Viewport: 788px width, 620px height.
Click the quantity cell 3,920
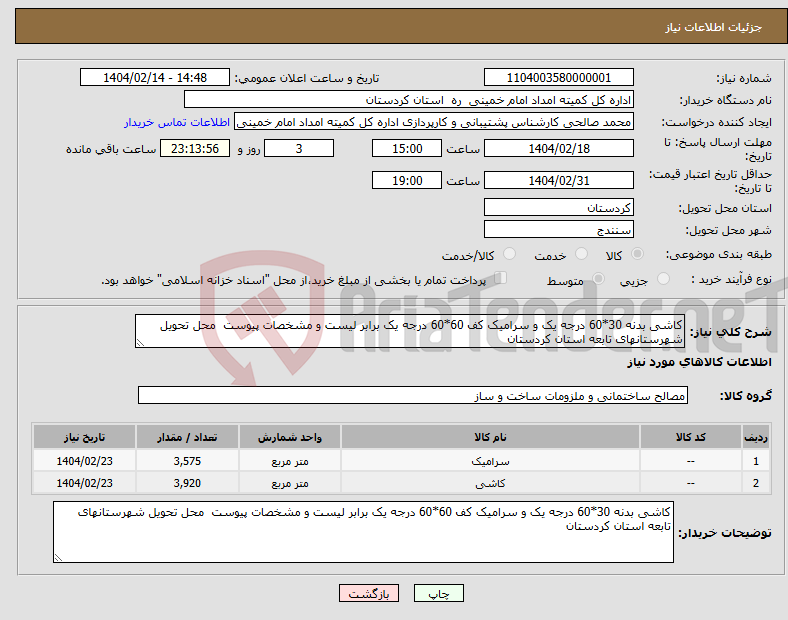point(187,483)
